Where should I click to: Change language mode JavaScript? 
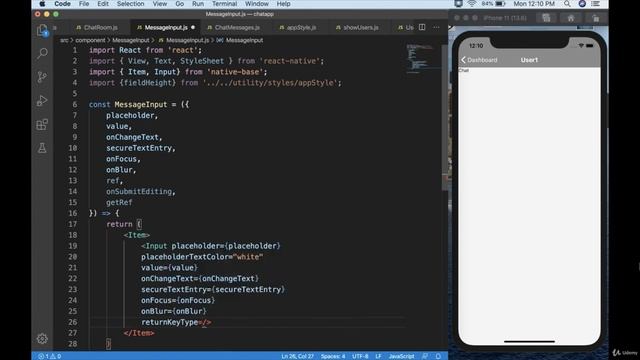401,356
